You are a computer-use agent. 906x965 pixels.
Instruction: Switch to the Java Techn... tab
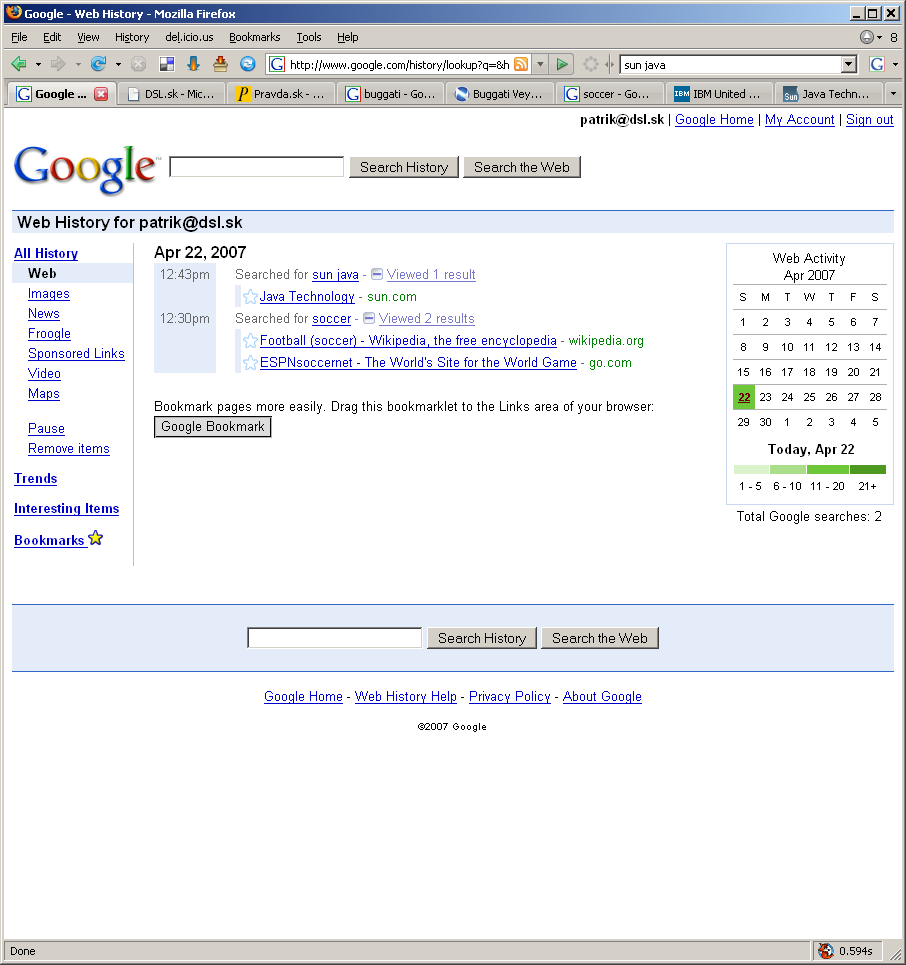(x=827, y=94)
